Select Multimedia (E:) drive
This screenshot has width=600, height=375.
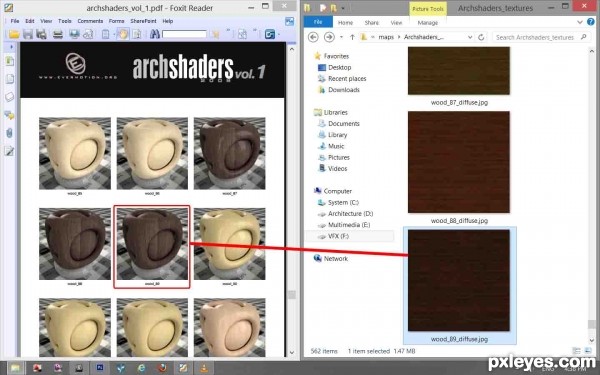pos(349,225)
